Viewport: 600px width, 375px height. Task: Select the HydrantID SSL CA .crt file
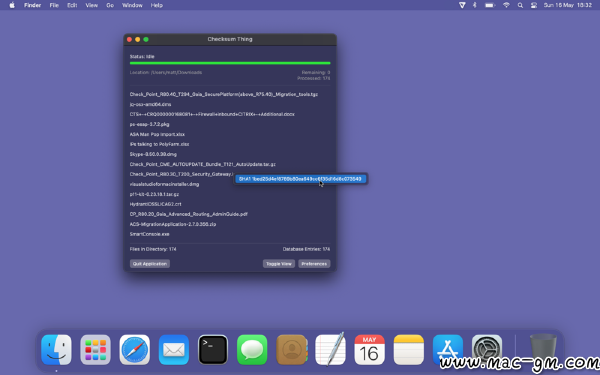(155, 204)
